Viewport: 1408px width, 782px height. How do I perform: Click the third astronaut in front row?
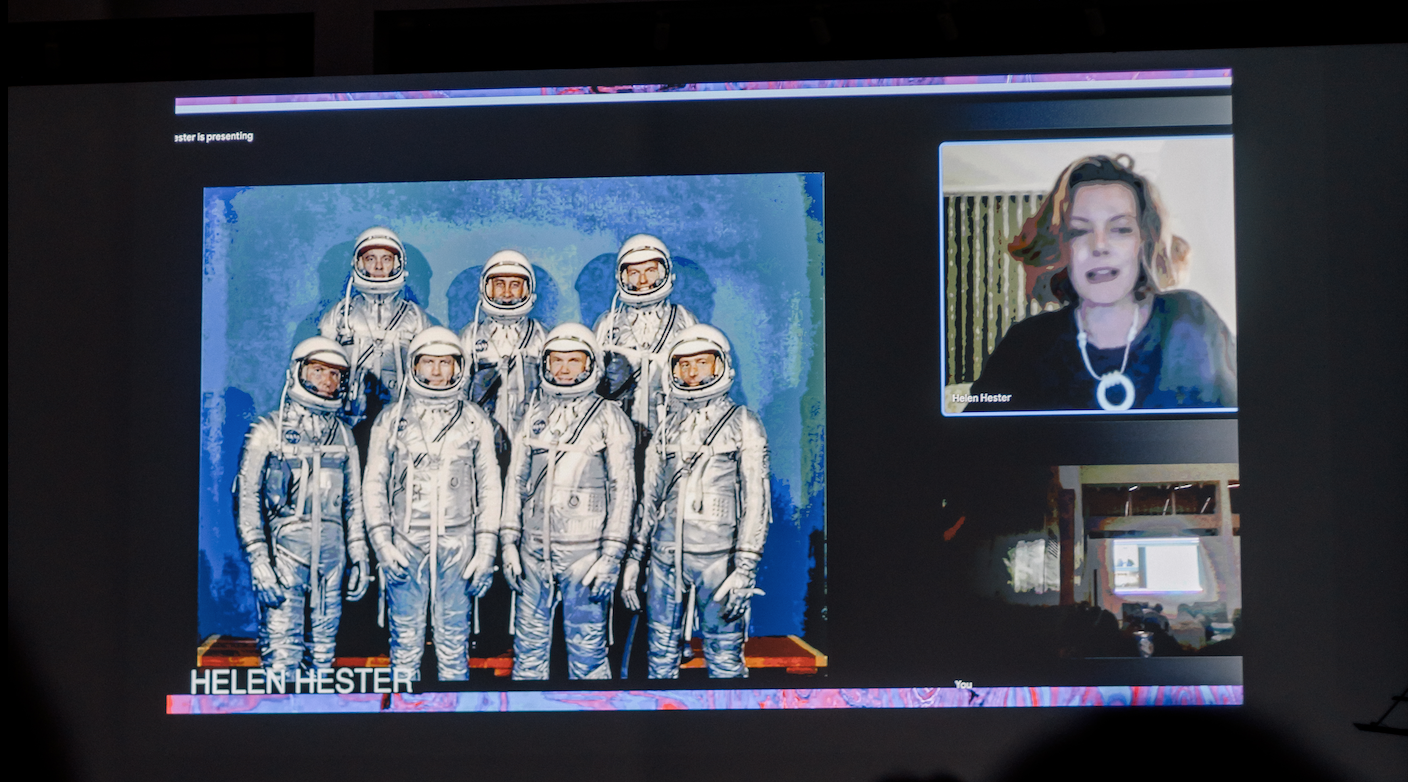click(568, 500)
